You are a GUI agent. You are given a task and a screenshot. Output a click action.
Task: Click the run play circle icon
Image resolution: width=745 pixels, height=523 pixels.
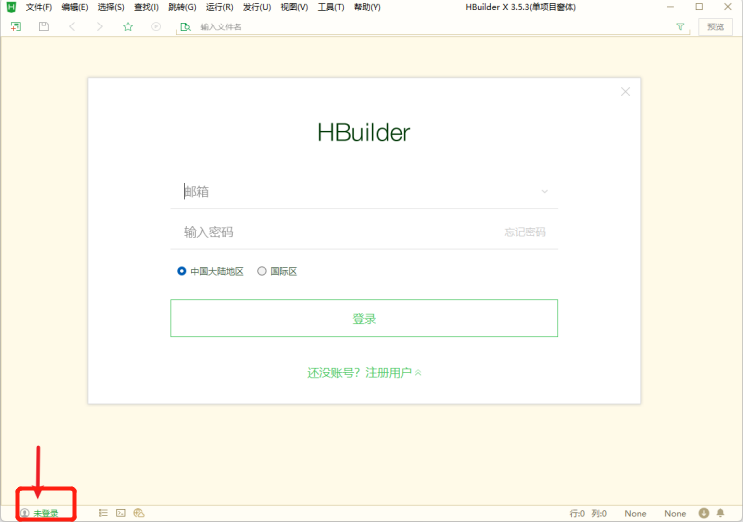[156, 27]
